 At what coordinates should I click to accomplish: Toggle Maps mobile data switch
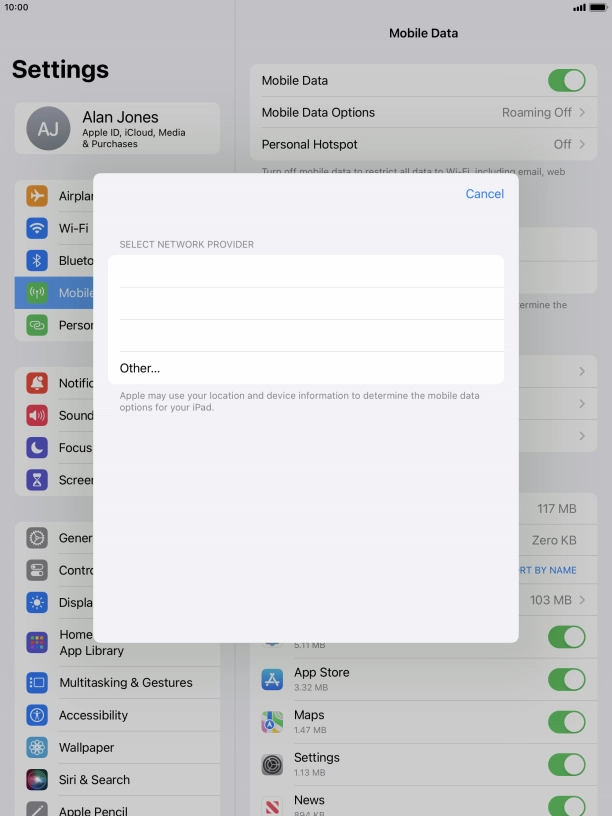(x=566, y=722)
